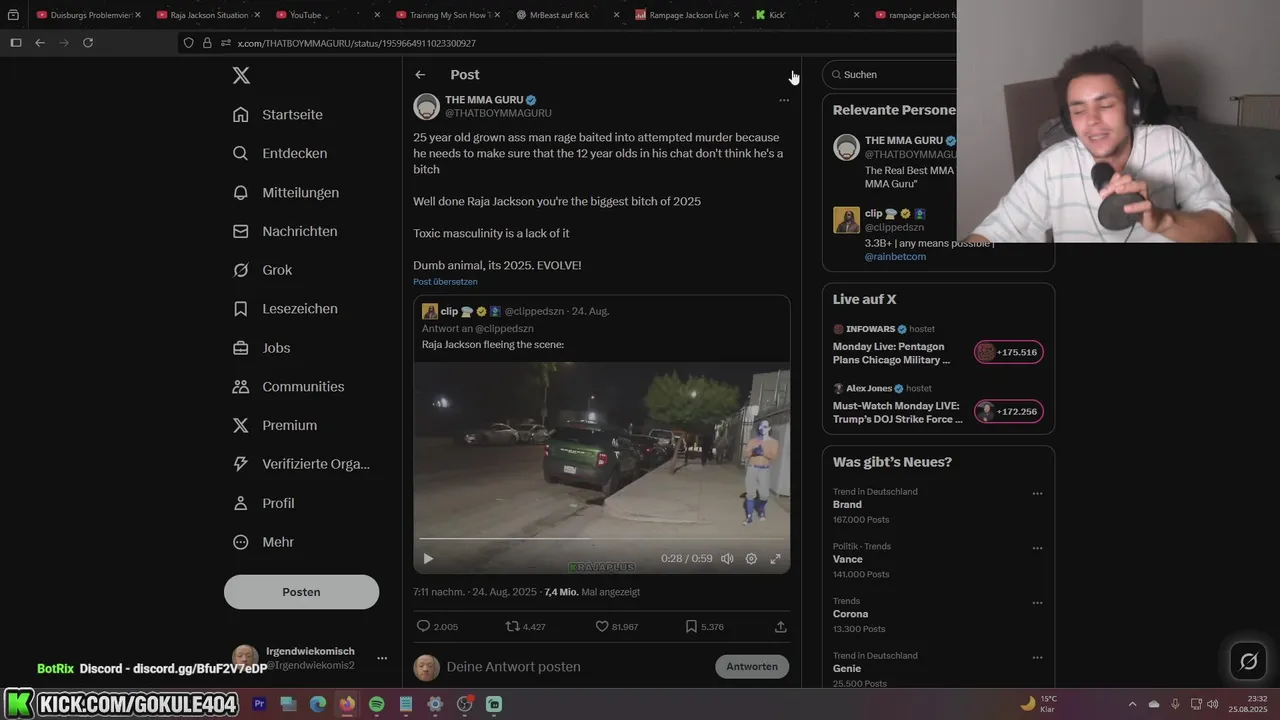Click back arrow next to Post heading
The image size is (1280, 720).
420,75
